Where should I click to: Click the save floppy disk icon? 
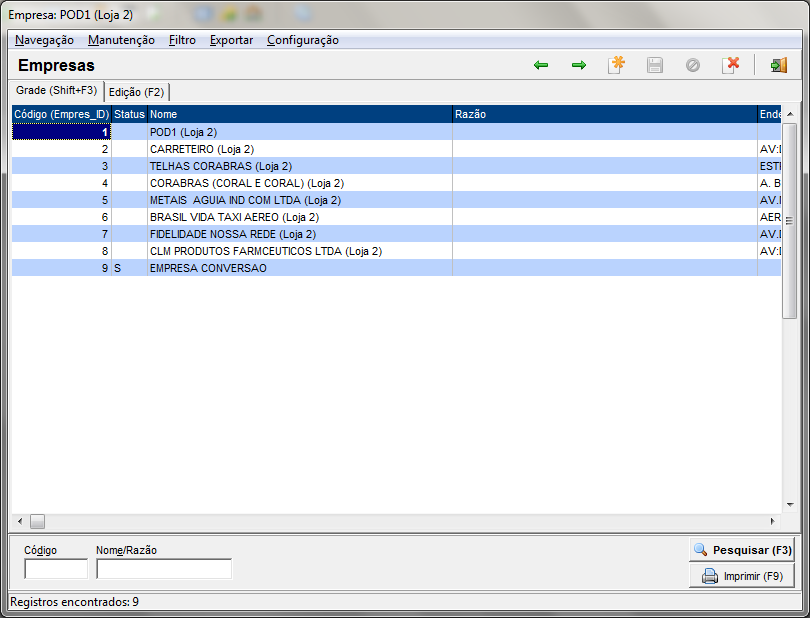click(655, 65)
